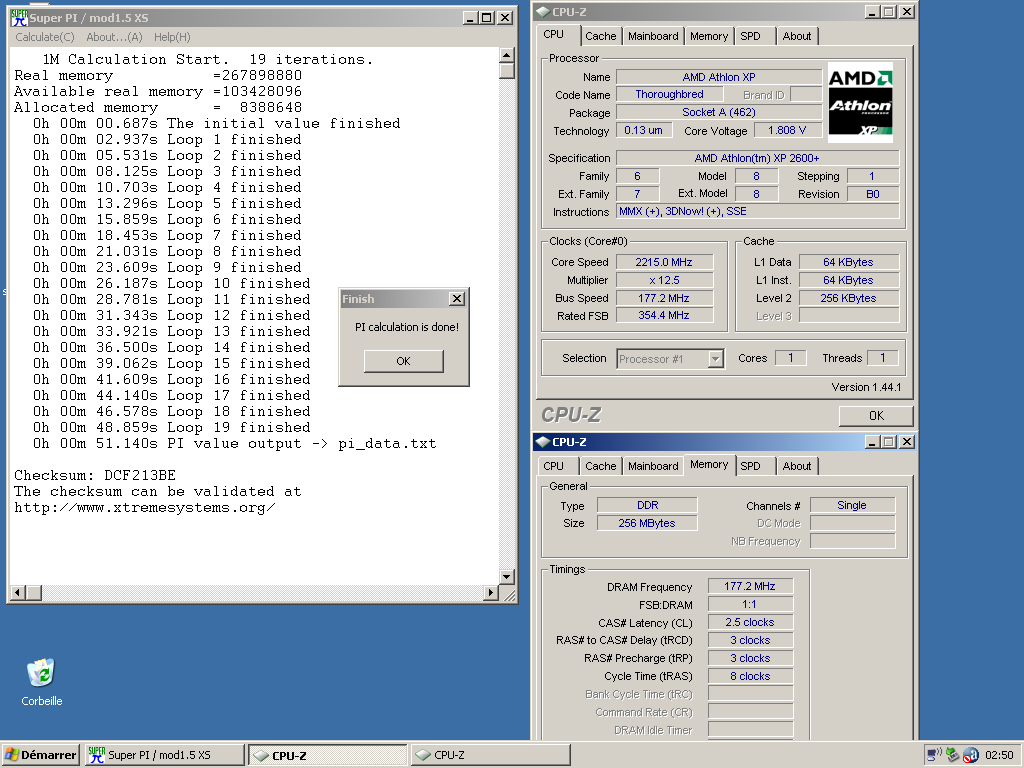This screenshot has width=1024, height=768.
Task: Click the Core Voltage 1.808 V field
Action: pyautogui.click(x=787, y=130)
